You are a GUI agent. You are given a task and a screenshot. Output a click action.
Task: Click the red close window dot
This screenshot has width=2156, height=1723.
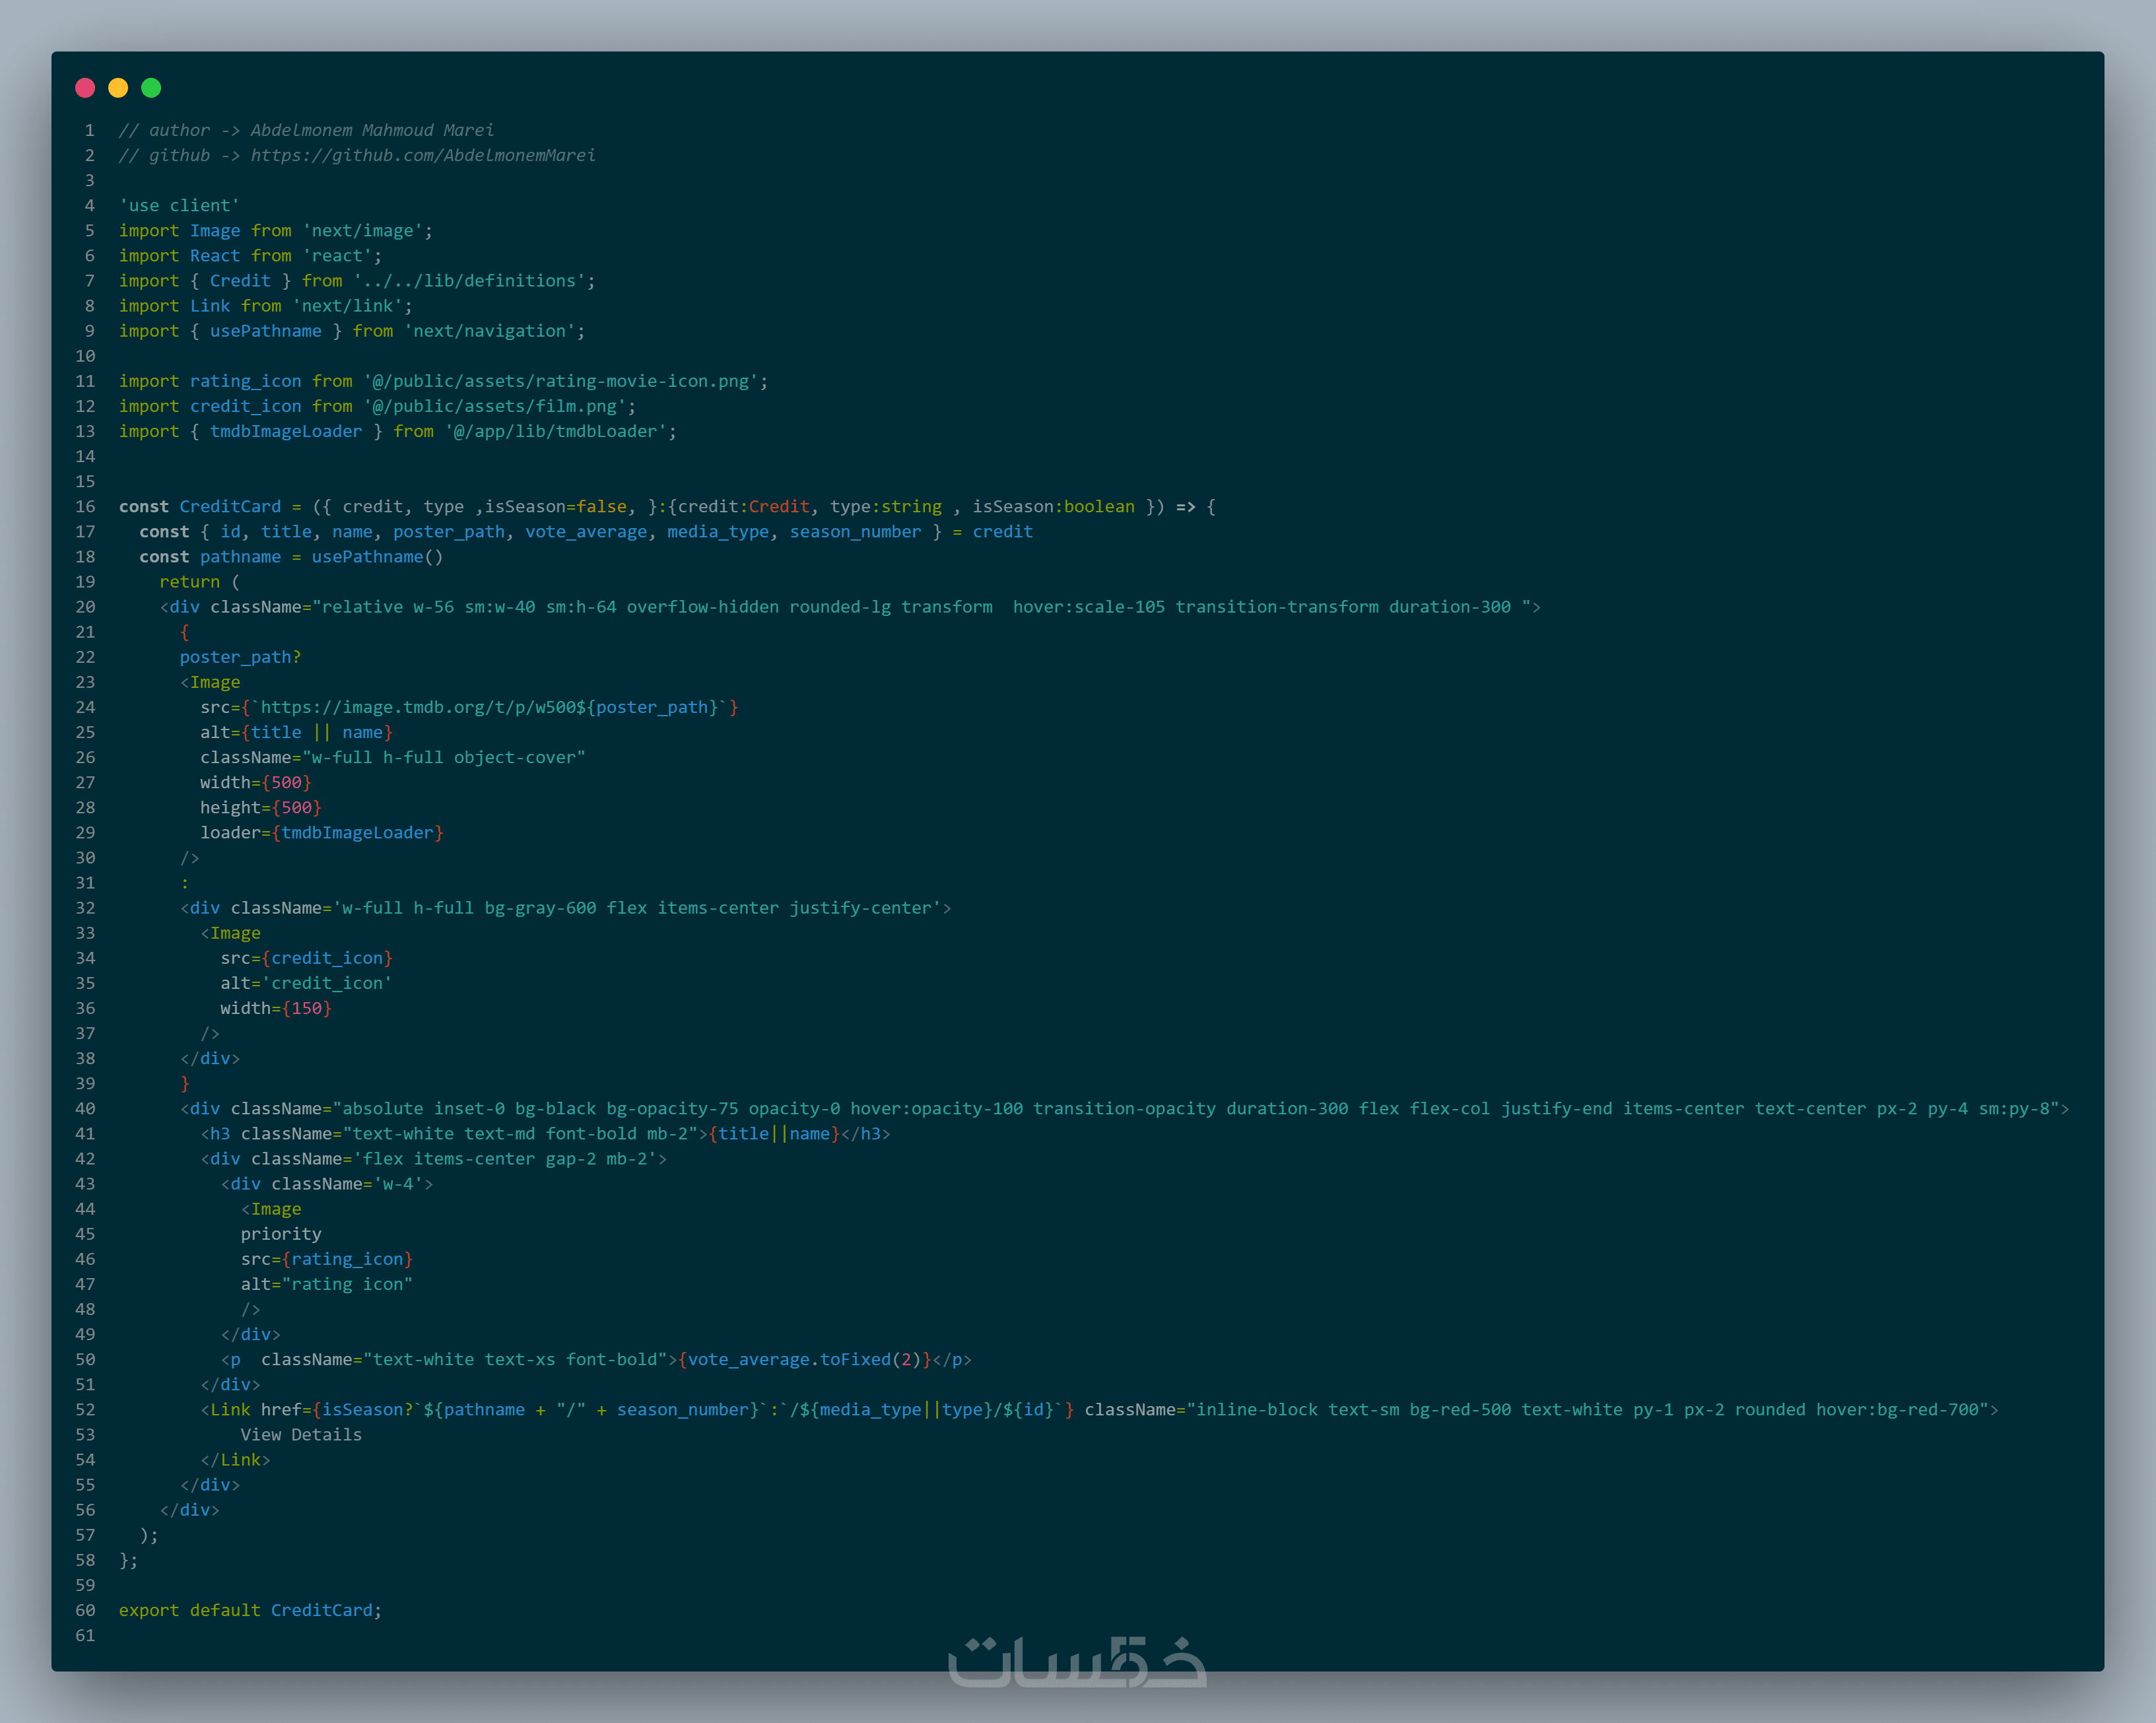point(85,88)
